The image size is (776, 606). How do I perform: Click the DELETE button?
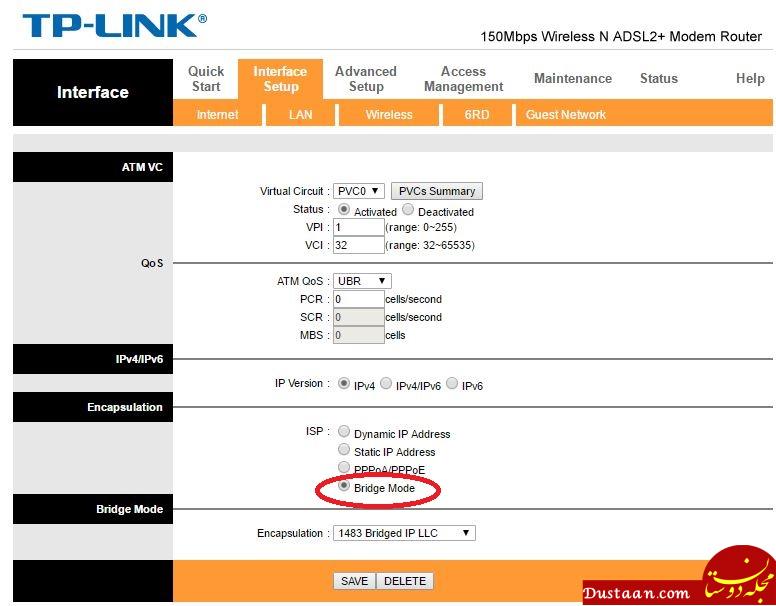pyautogui.click(x=405, y=581)
